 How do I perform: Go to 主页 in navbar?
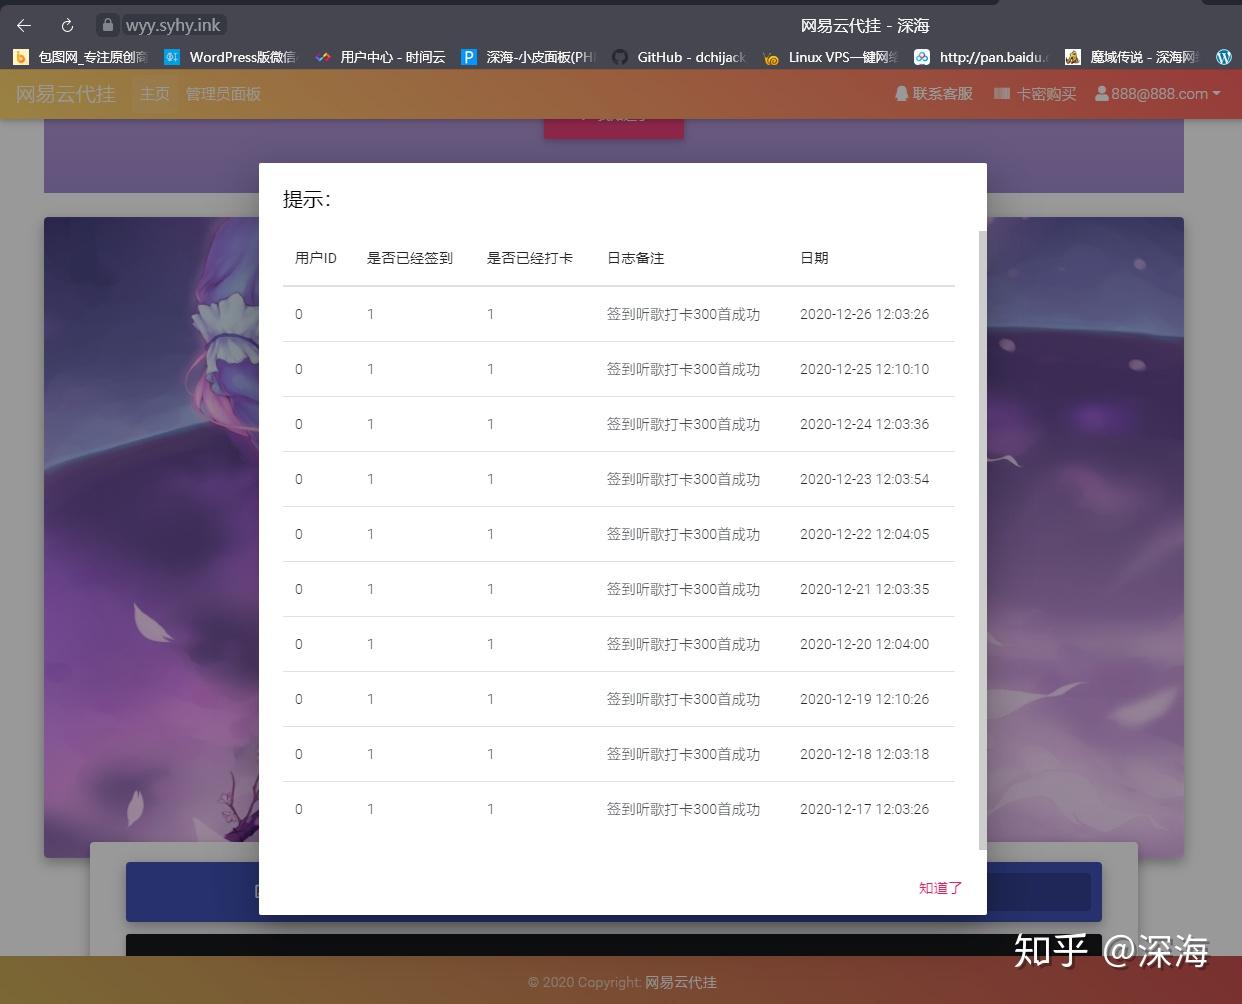click(155, 94)
